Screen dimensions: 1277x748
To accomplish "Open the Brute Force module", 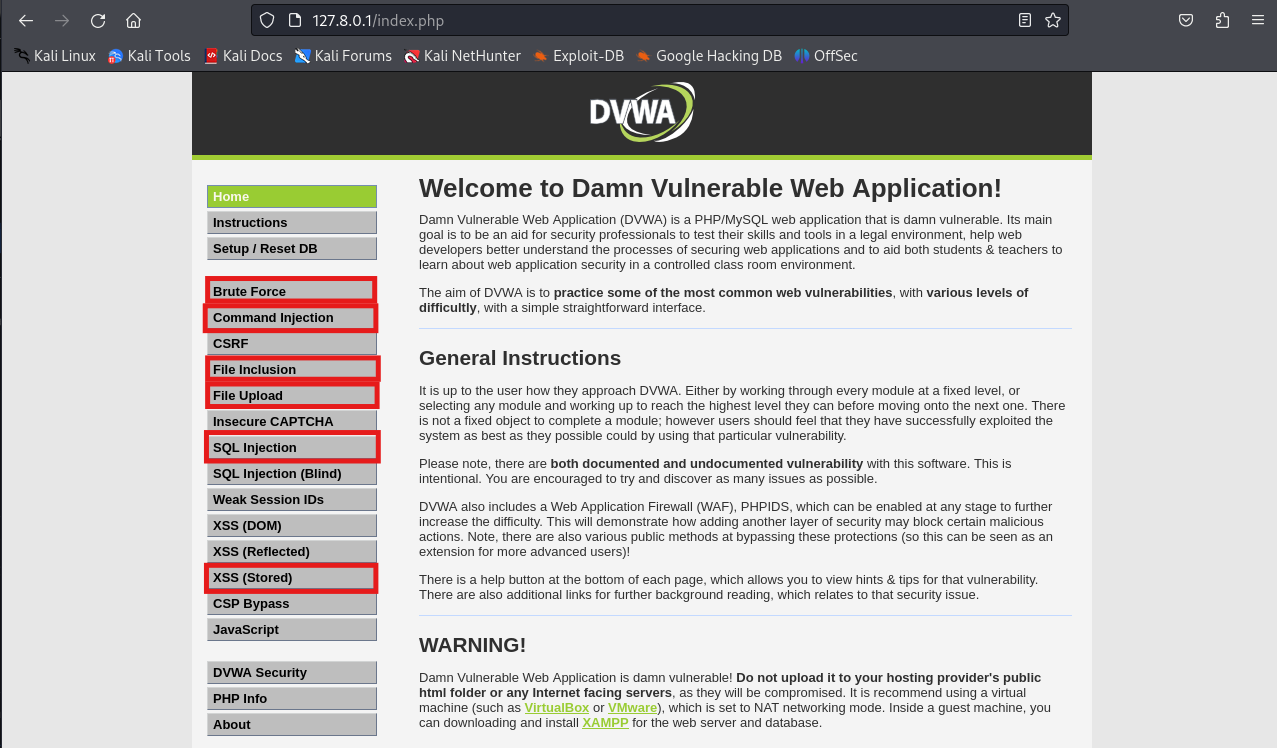I will (x=292, y=291).
